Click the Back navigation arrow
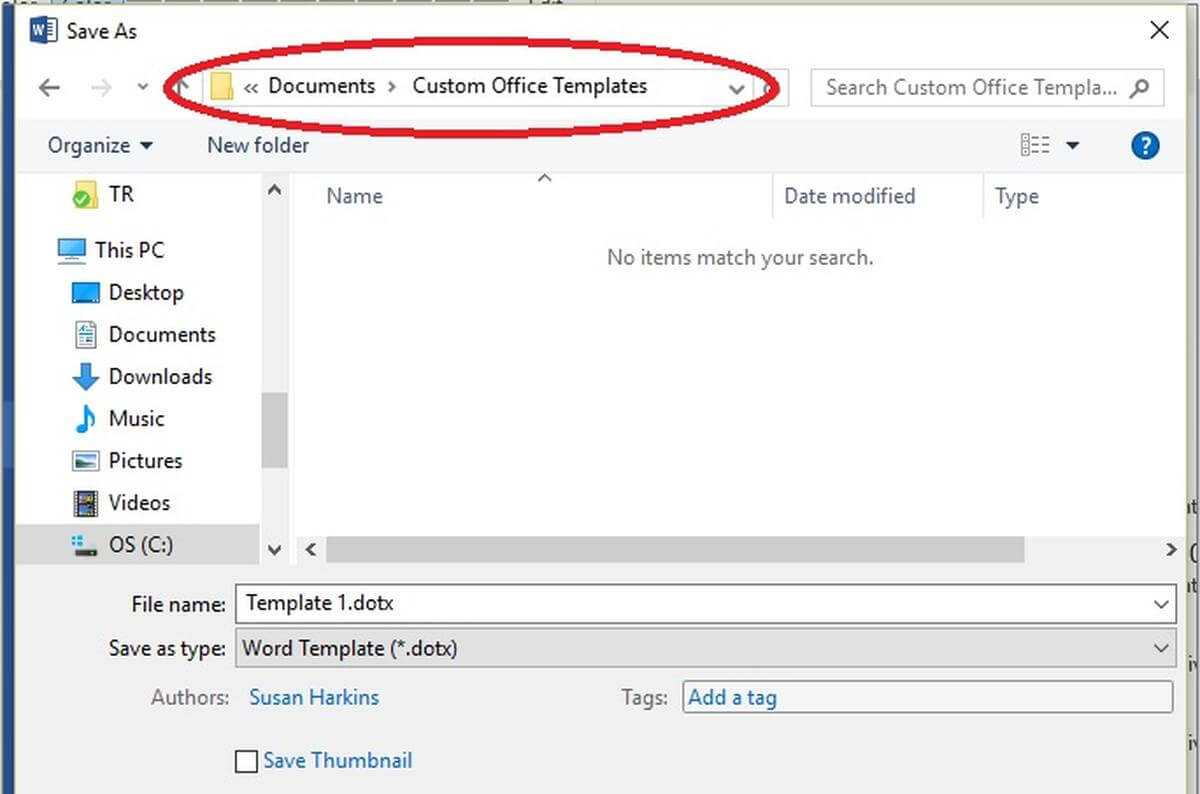This screenshot has height=794, width=1200. (49, 88)
